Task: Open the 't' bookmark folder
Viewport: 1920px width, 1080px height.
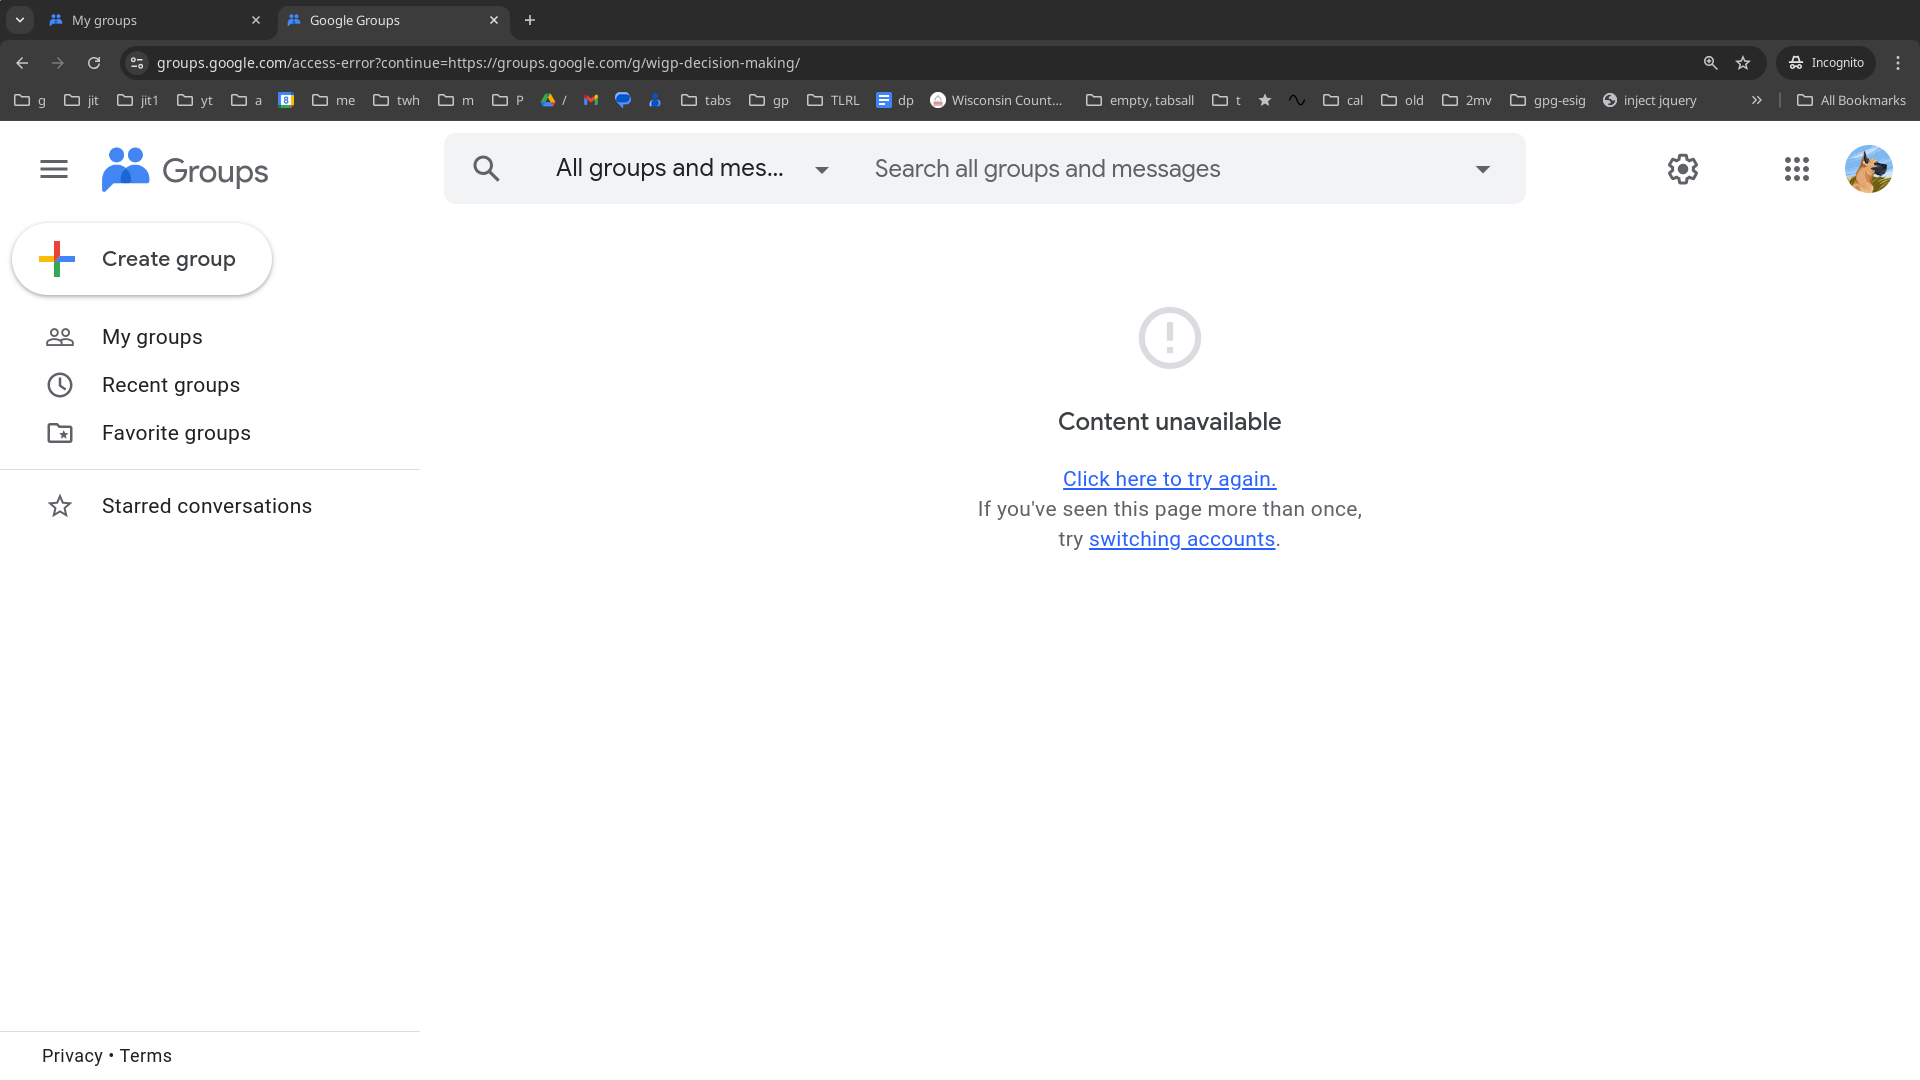Action: [1226, 100]
